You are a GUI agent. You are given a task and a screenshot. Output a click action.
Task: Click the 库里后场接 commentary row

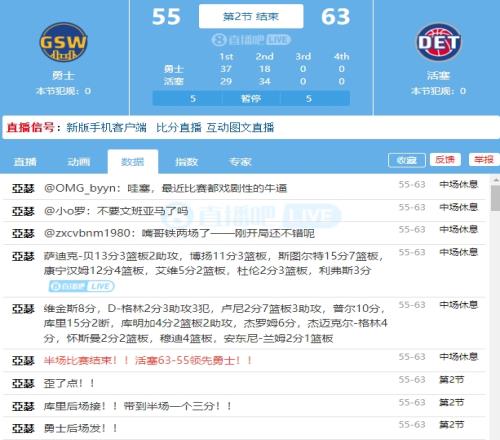(244, 406)
